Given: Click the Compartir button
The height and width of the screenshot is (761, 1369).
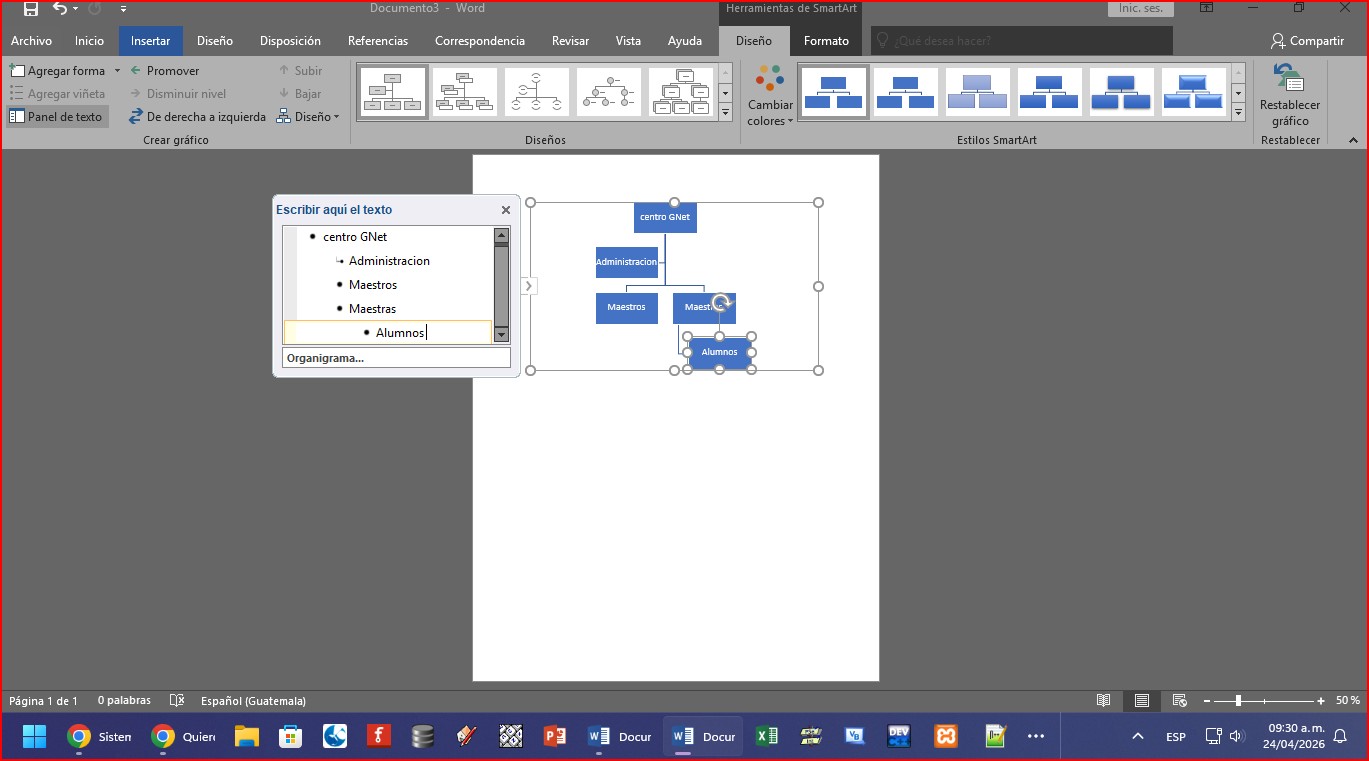Looking at the screenshot, I should click(1307, 41).
